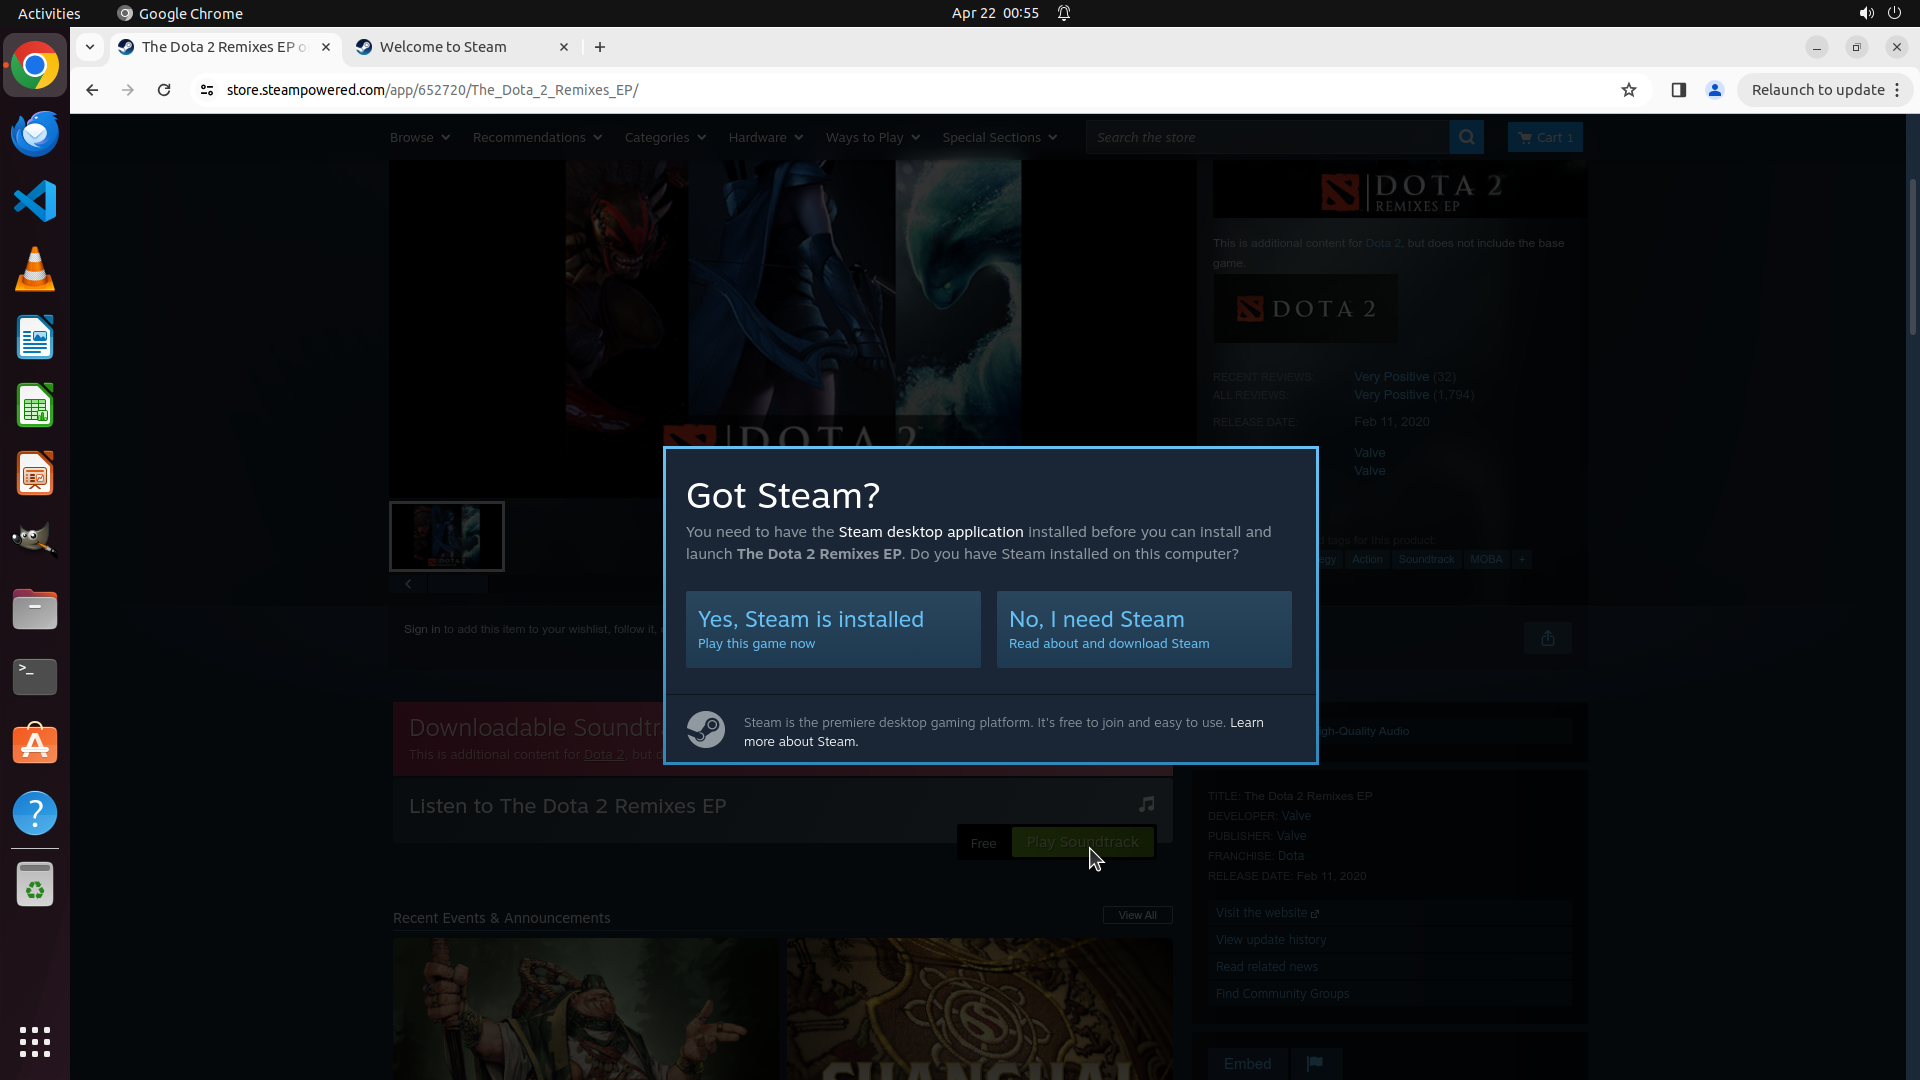Viewport: 1920px width, 1080px height.
Task: Open the tab search chevron
Action: [90, 47]
